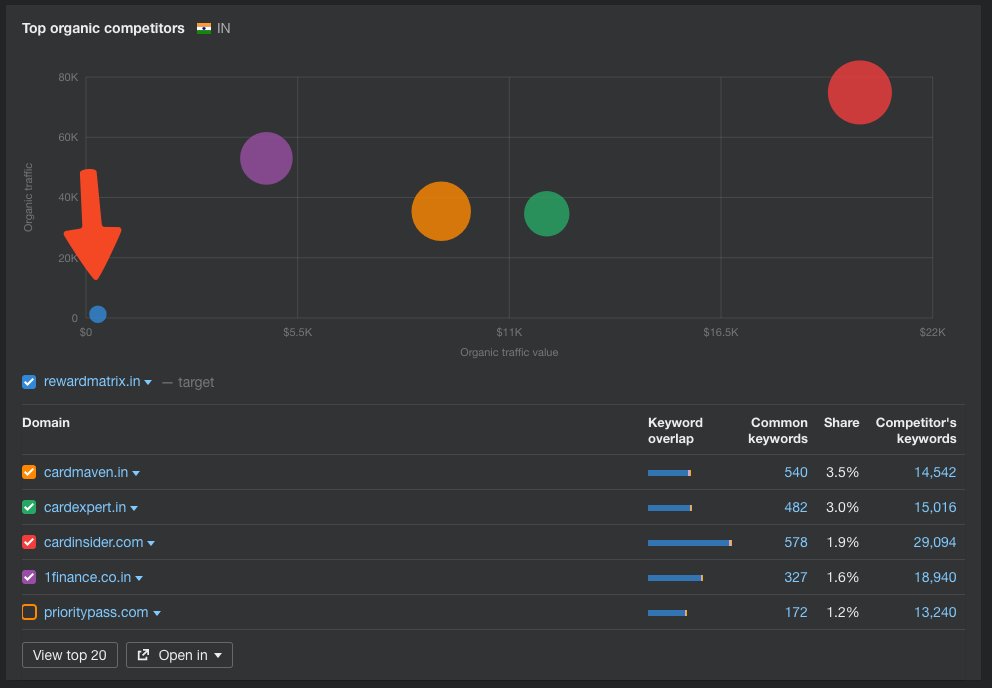The image size is (992, 688).
Task: Click the Top organic competitors heading
Action: (103, 28)
